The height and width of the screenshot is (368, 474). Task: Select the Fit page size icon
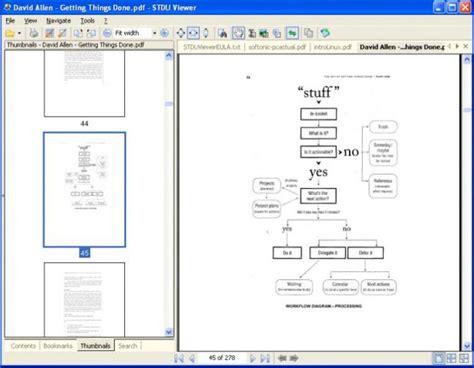coord(180,33)
